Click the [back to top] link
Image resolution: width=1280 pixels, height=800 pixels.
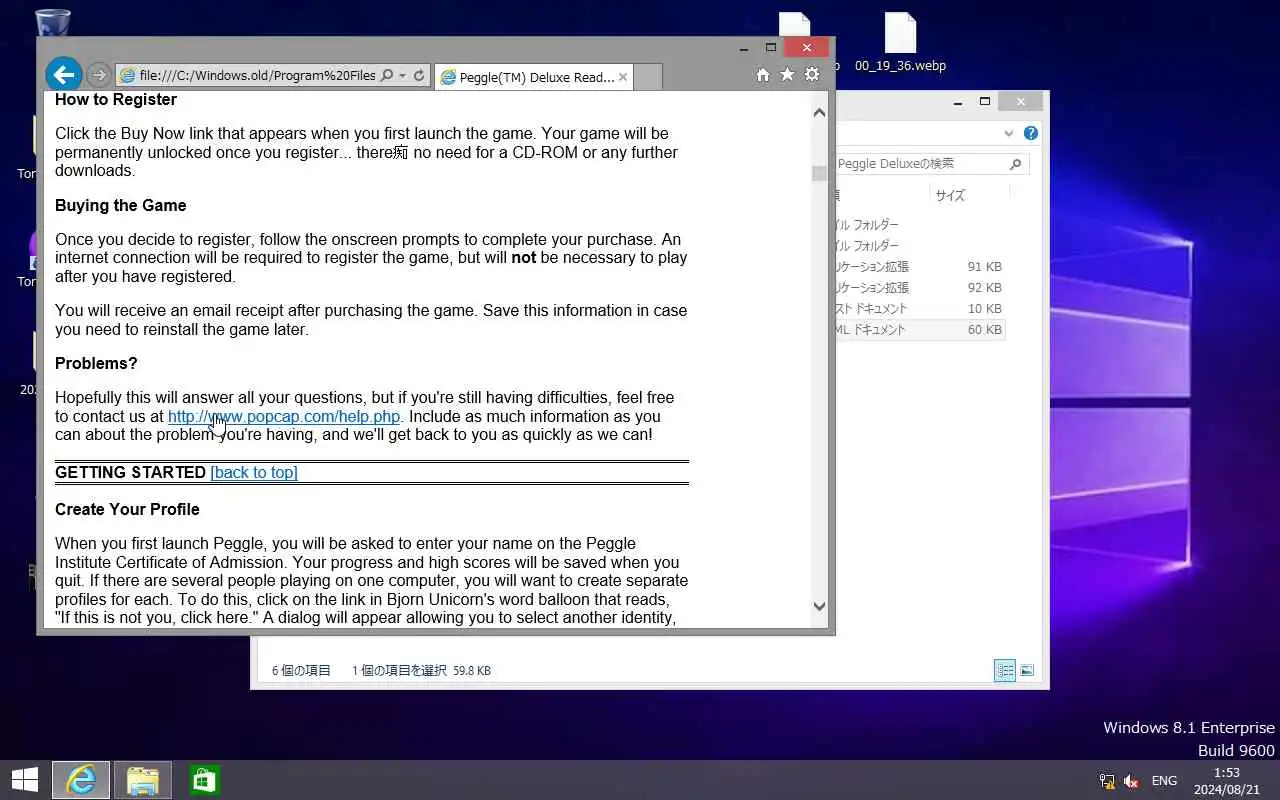254,472
